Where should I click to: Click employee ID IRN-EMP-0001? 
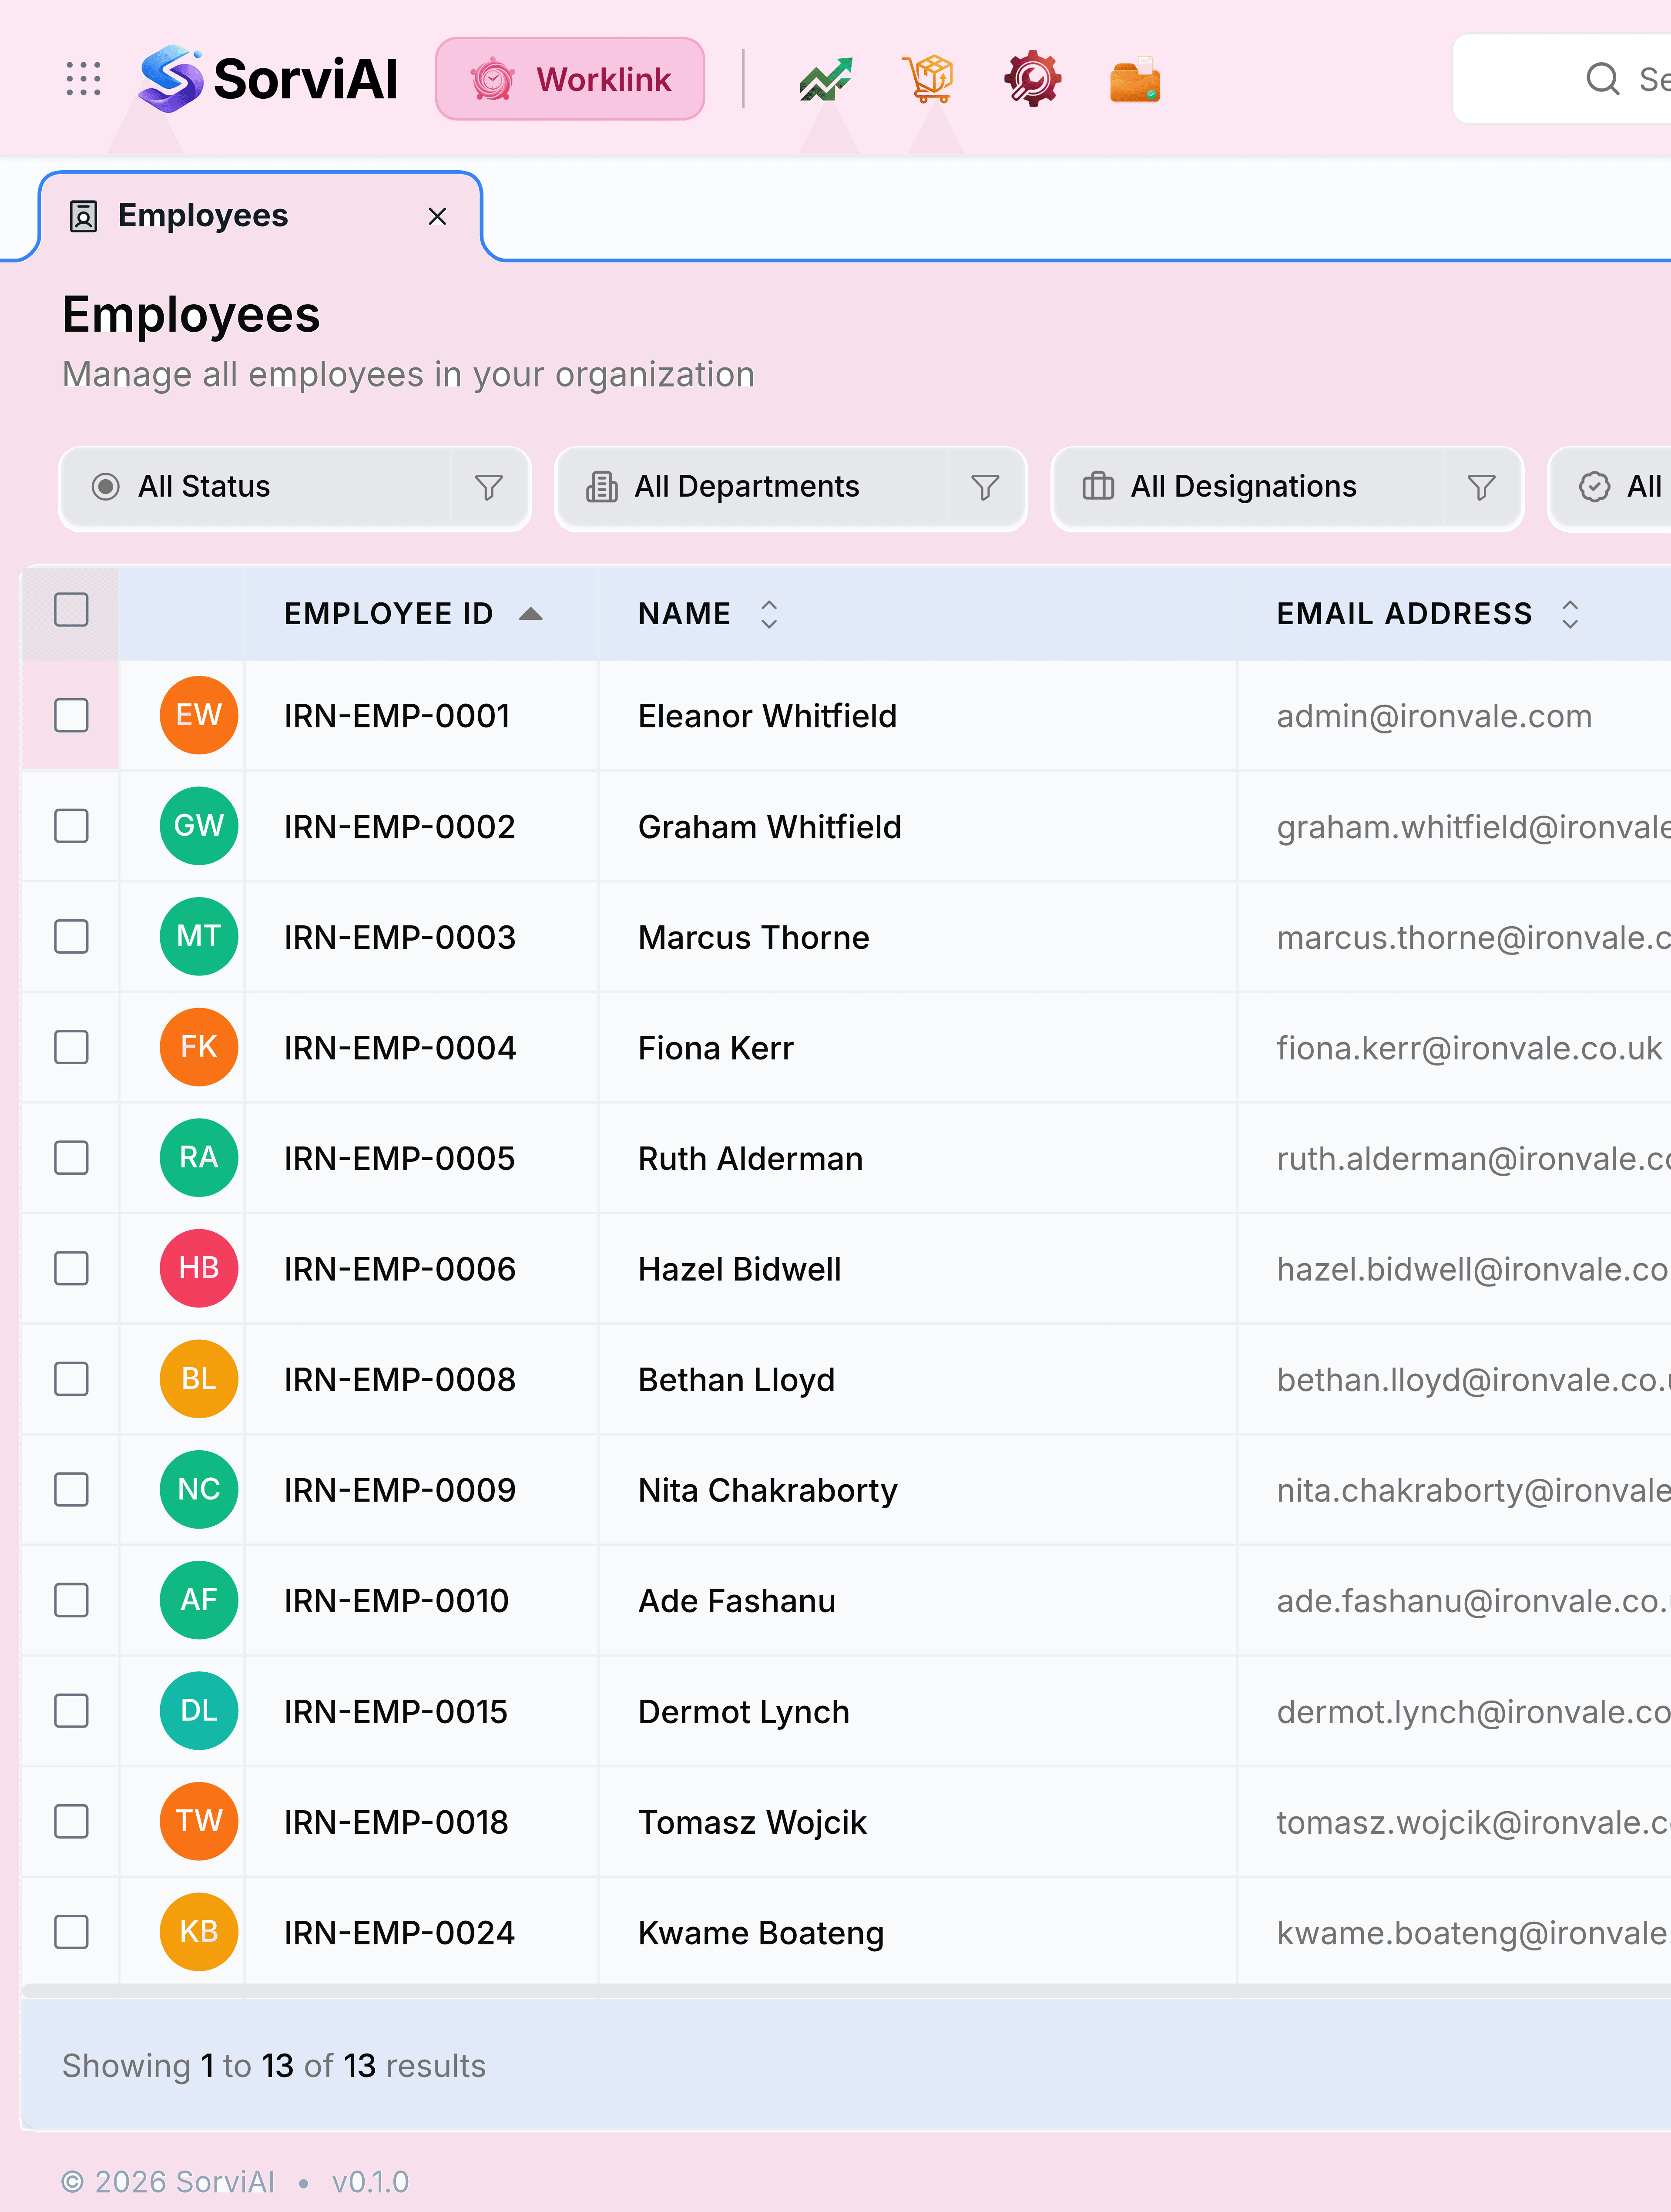[x=397, y=716]
